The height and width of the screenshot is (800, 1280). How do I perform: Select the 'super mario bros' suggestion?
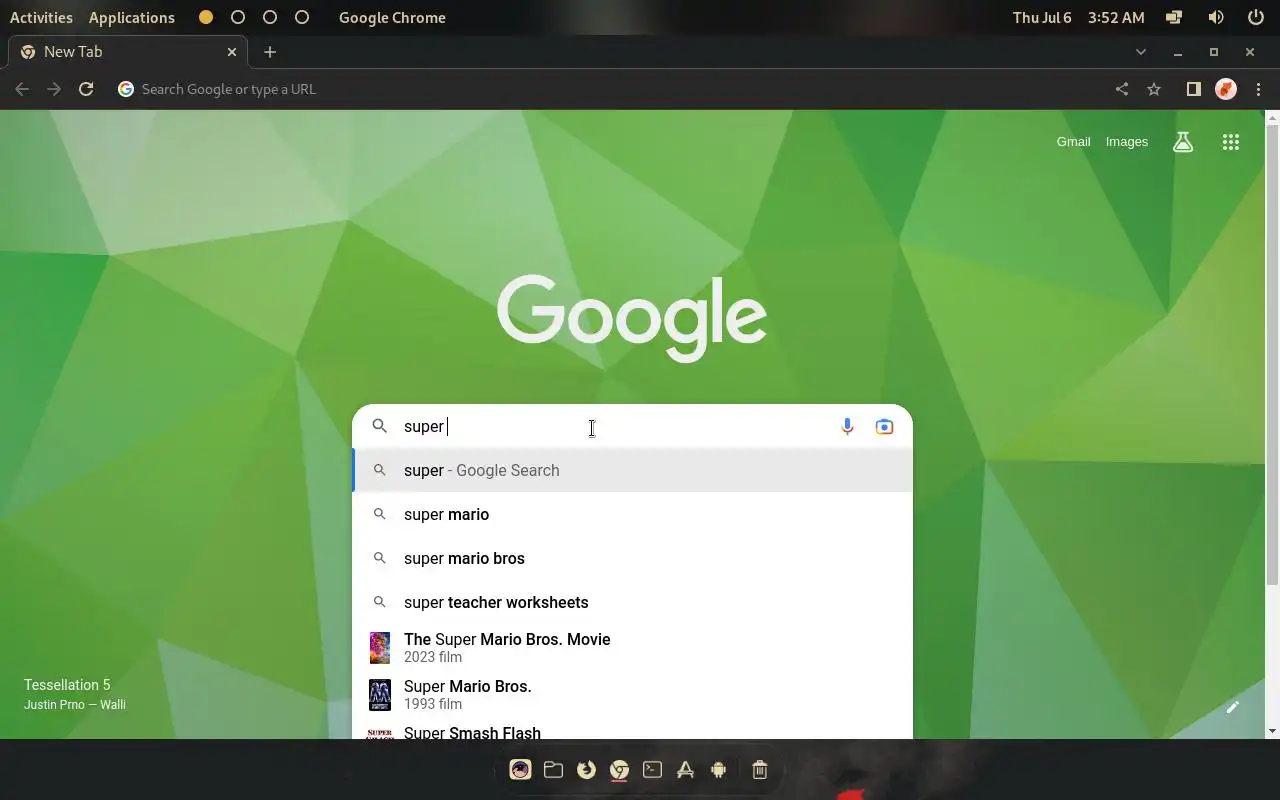pyautogui.click(x=633, y=558)
